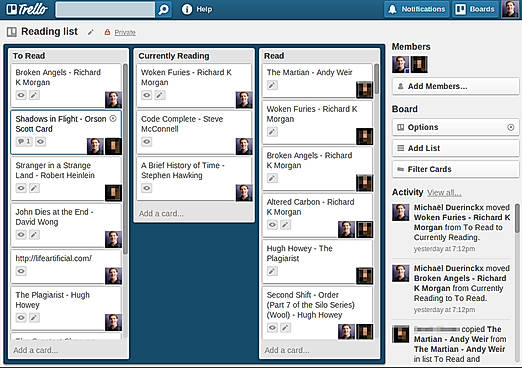Image resolution: width=522 pixels, height=368 pixels.
Task: Click the pencil icon on Woken Furies in Read list
Action: click(x=272, y=132)
